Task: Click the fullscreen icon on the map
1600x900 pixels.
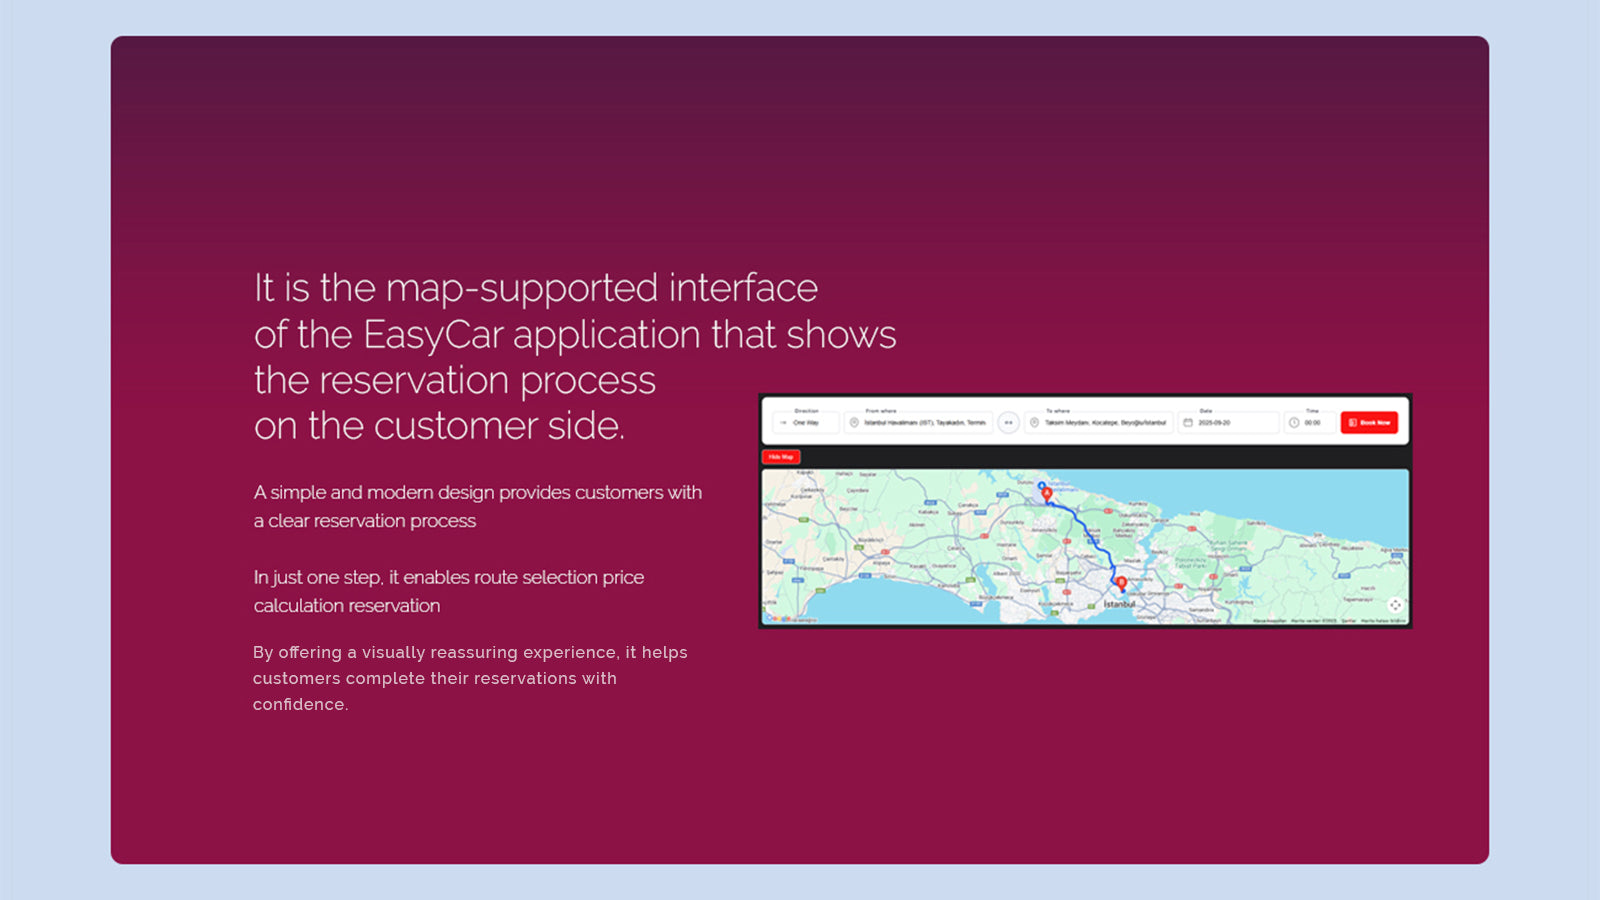Action: pyautogui.click(x=1394, y=602)
